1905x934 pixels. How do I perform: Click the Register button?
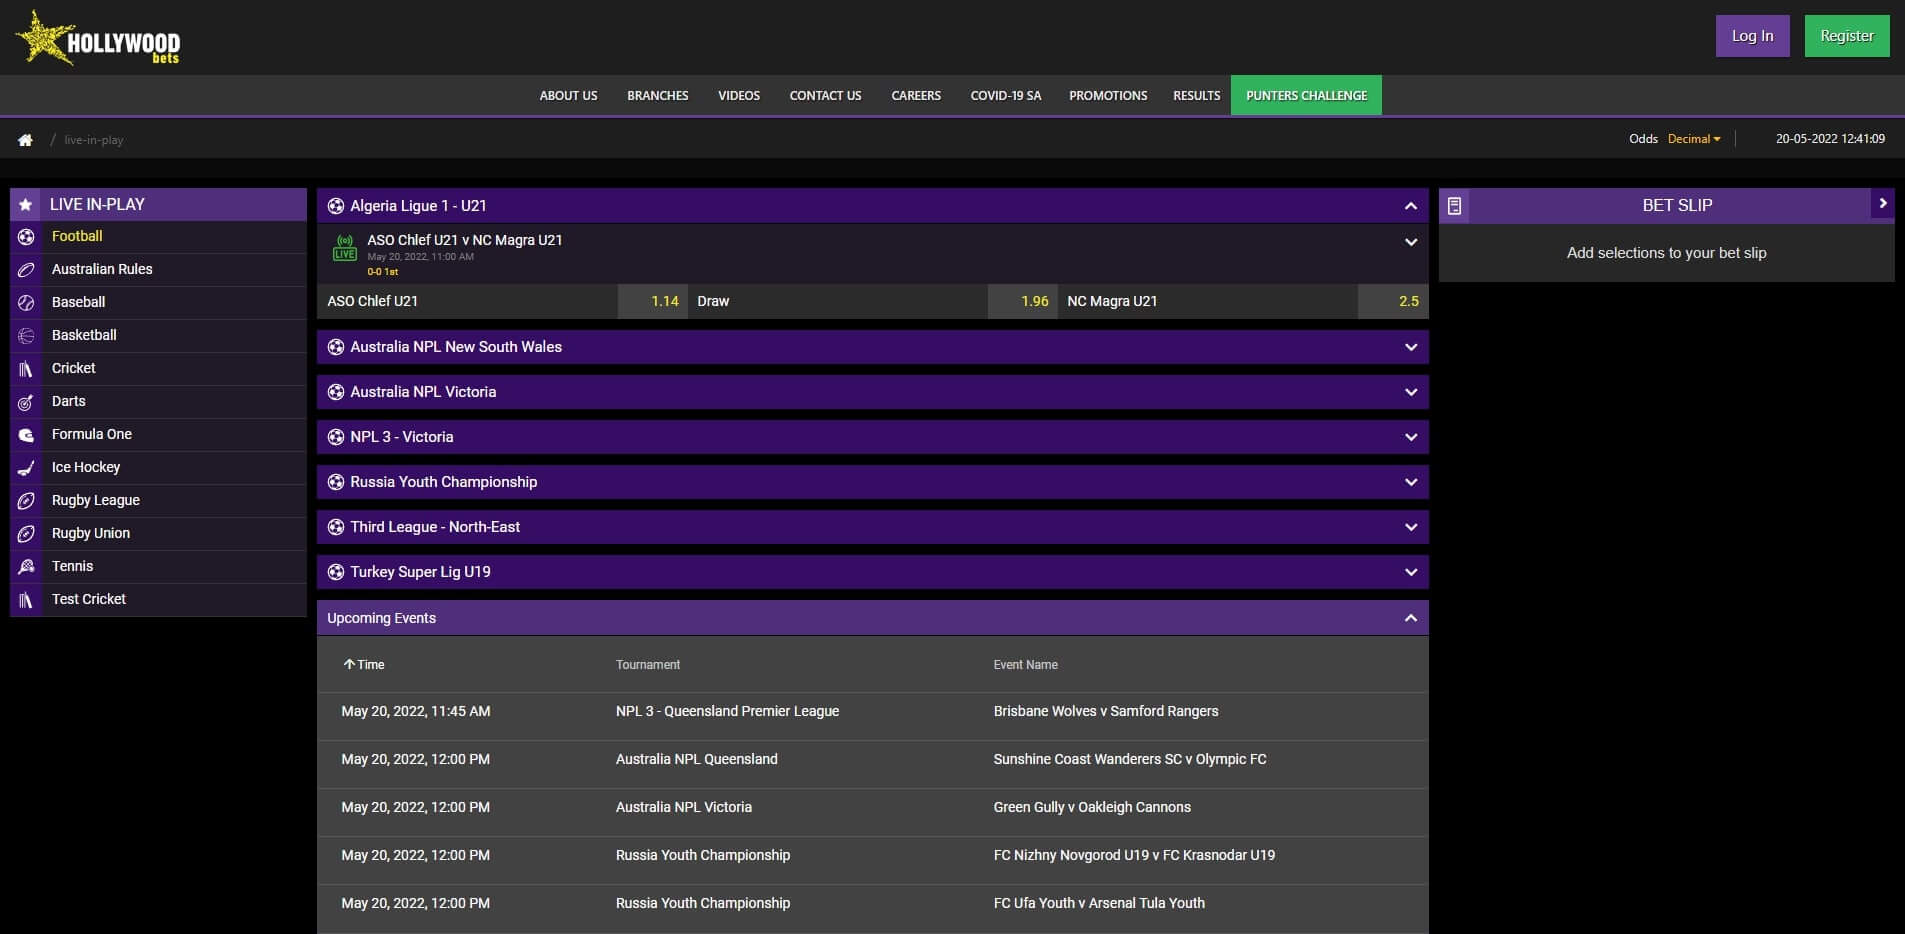coord(1845,35)
